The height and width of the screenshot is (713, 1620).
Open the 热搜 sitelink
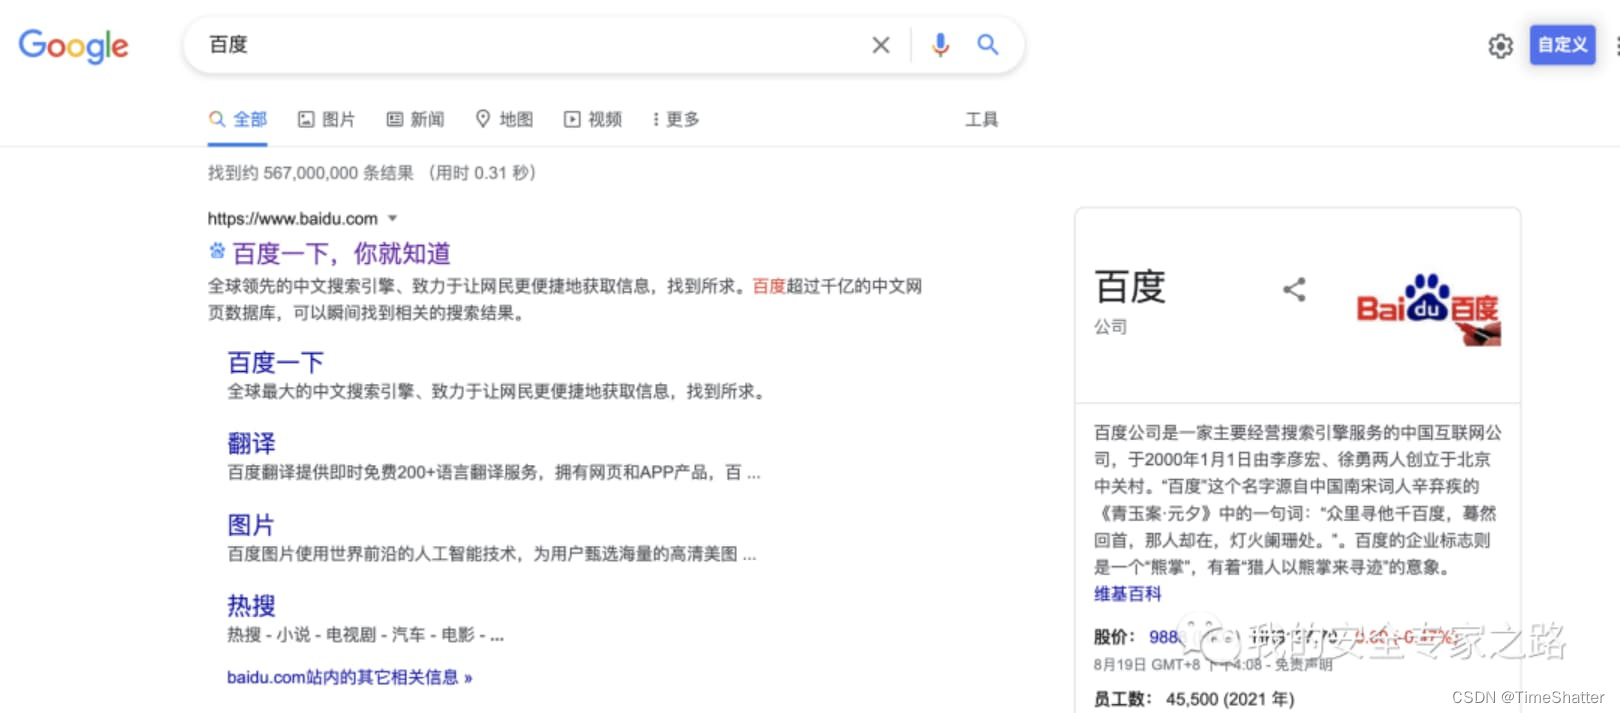251,605
